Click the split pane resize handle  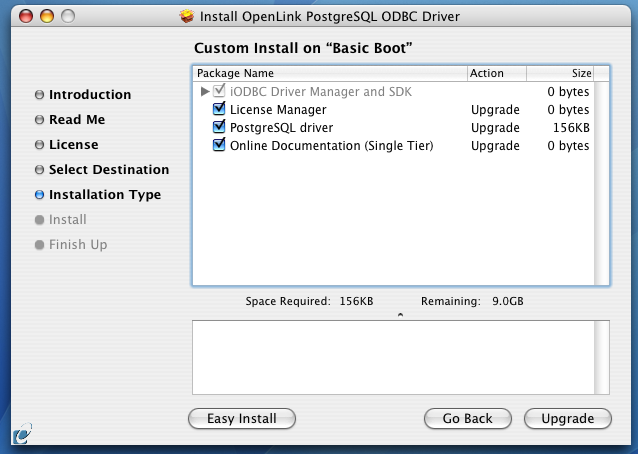pyautogui.click(x=400, y=314)
